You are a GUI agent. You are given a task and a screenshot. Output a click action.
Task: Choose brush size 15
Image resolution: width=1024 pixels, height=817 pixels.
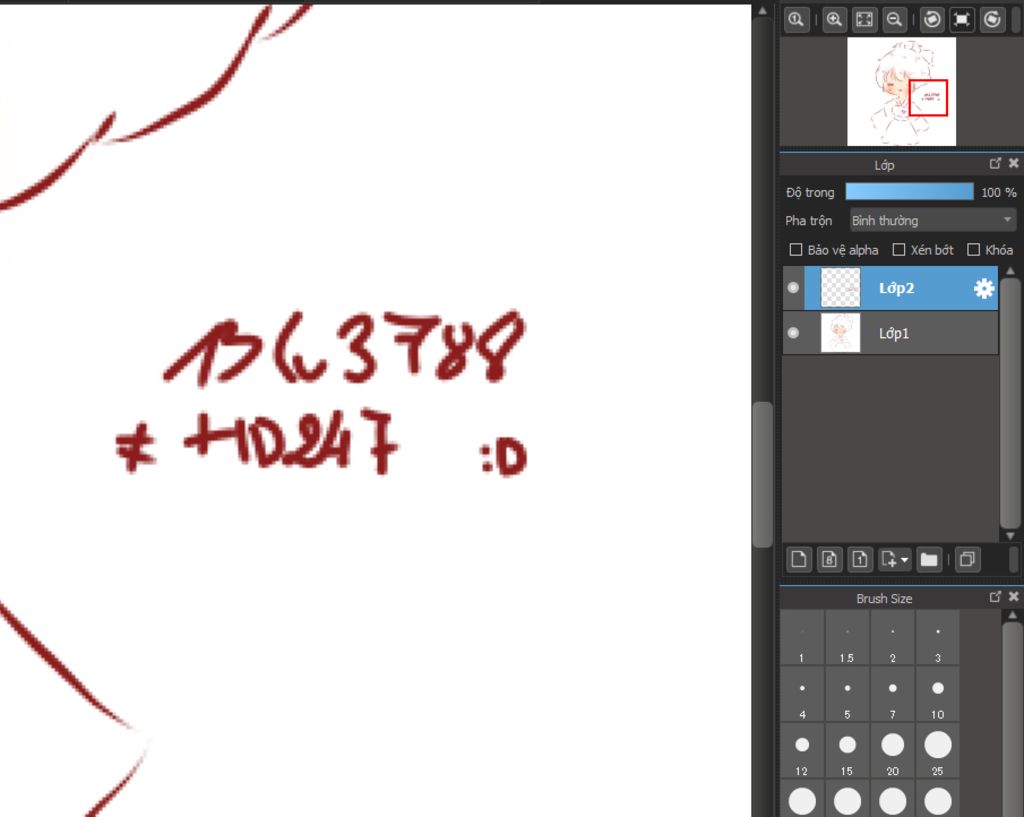pyautogui.click(x=847, y=751)
